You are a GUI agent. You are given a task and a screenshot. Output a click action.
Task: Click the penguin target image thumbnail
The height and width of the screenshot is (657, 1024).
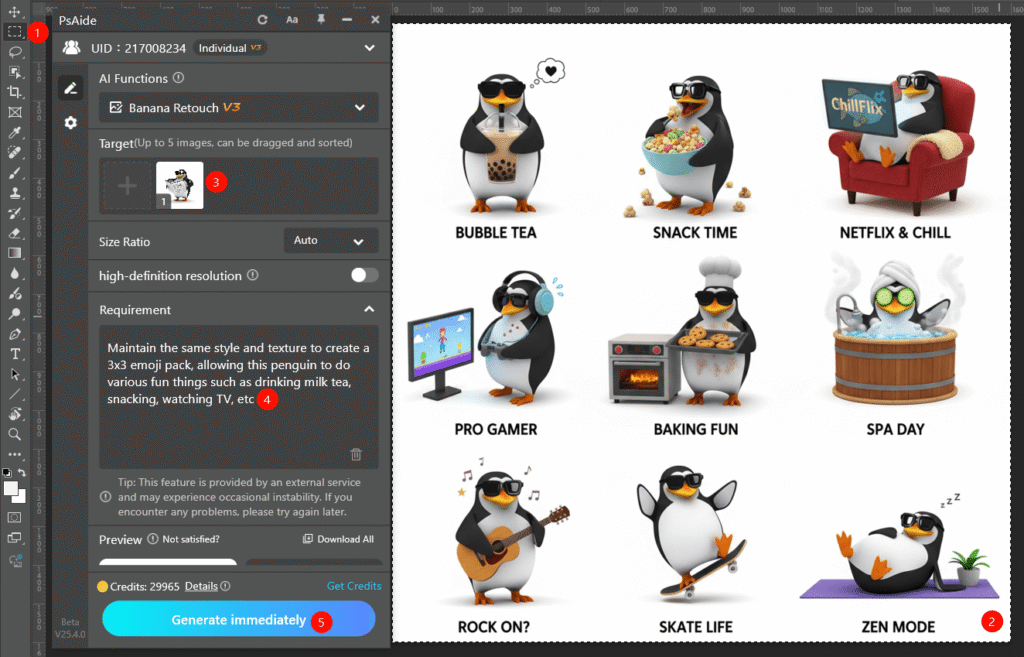179,185
